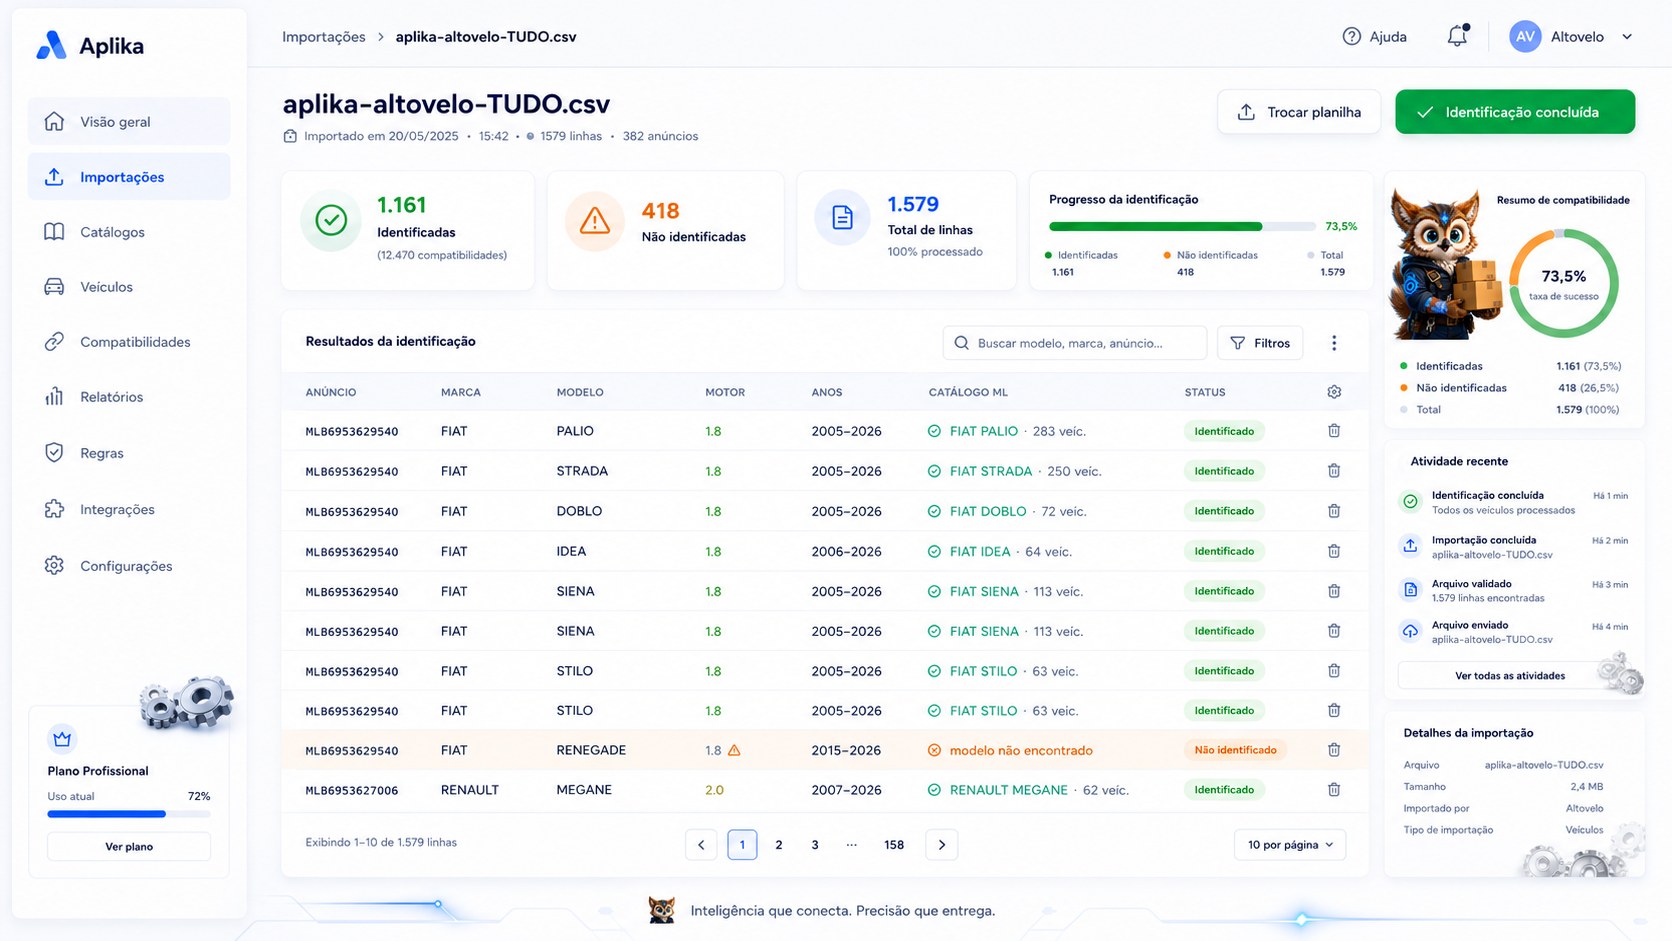This screenshot has width=1672, height=941.
Task: Go to page 3
Action: tap(815, 845)
